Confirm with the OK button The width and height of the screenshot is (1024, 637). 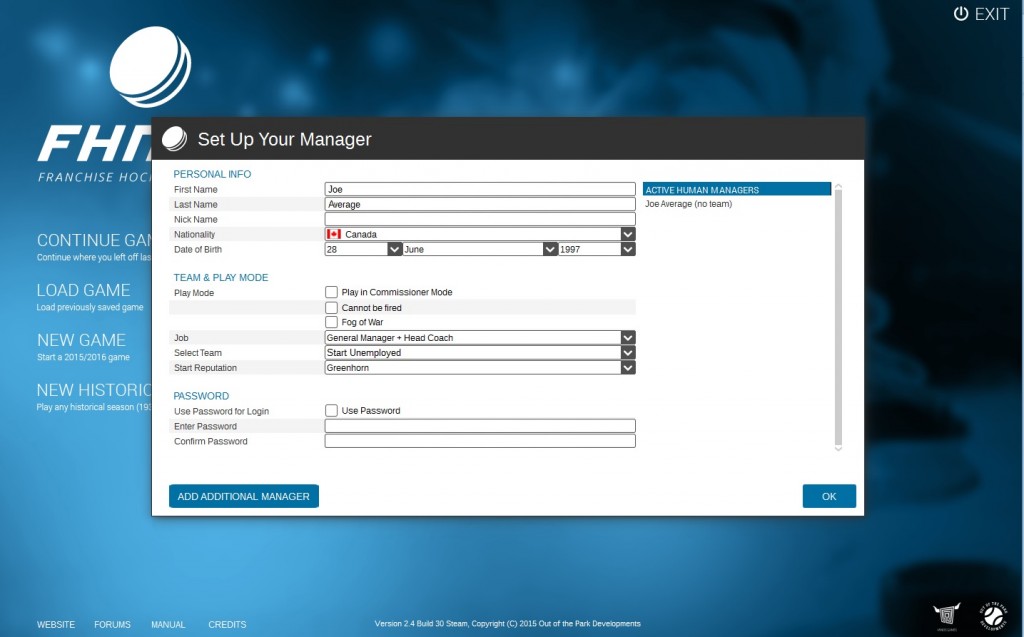click(x=829, y=496)
